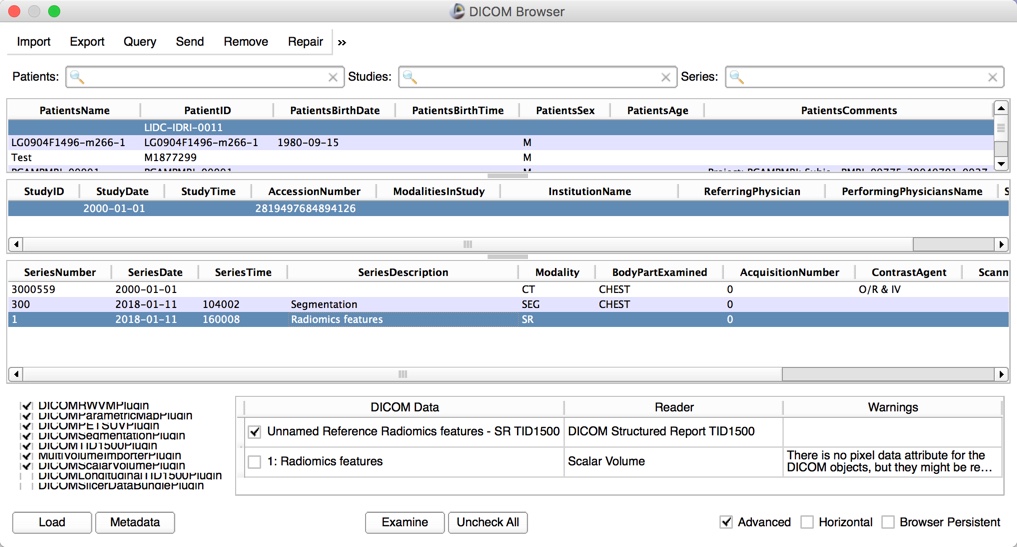Click the no pixel data warning text
Screen dimensions: 1017x547
point(890,461)
